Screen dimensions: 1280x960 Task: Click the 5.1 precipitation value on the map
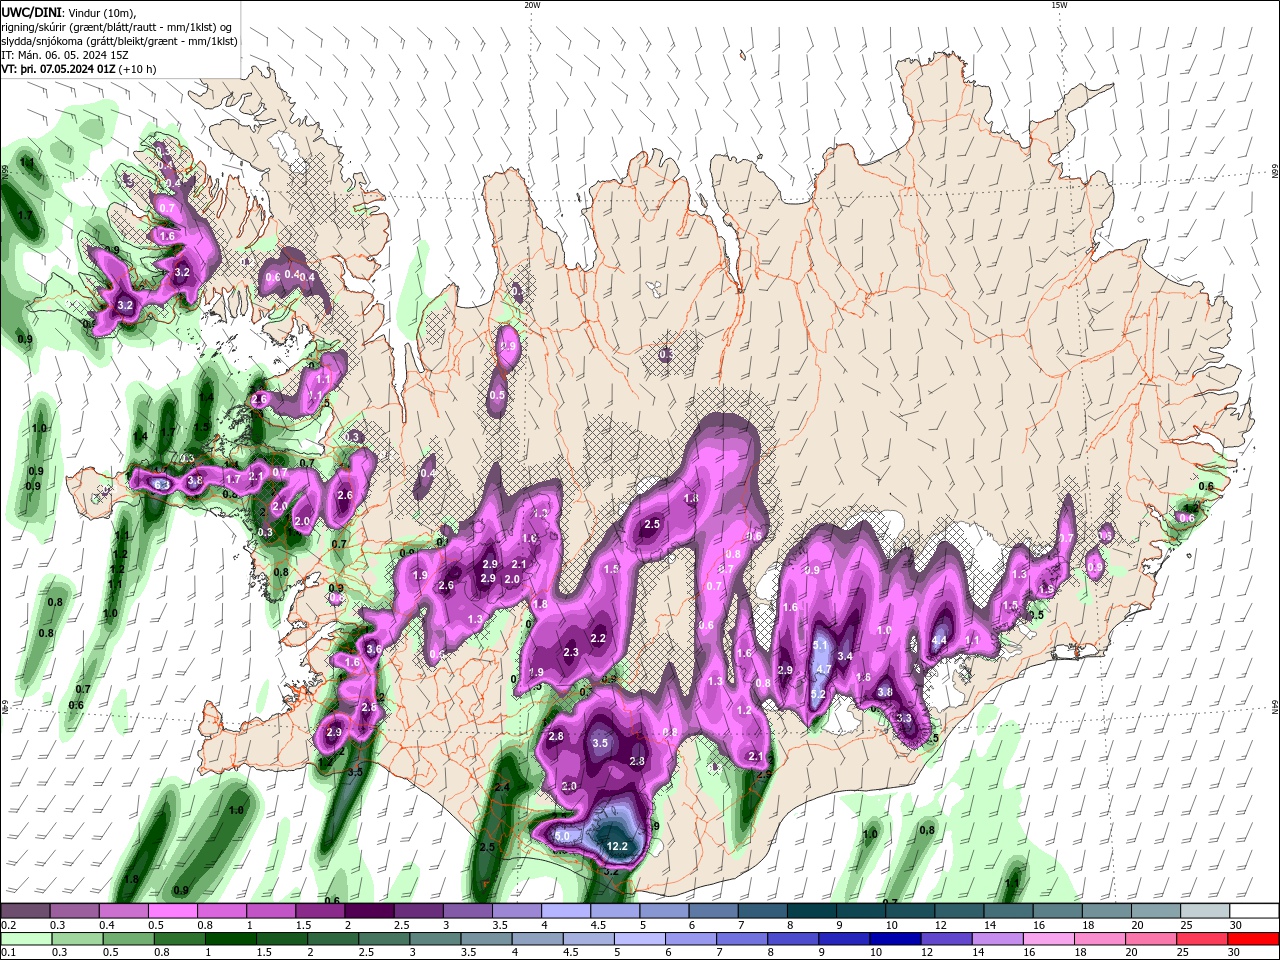[x=821, y=646]
